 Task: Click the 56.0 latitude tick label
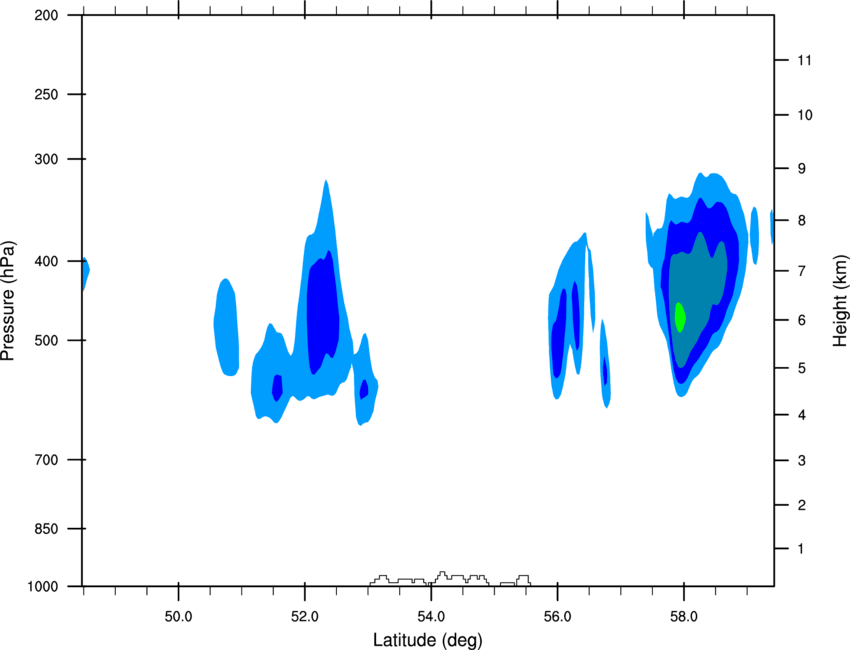point(557,617)
